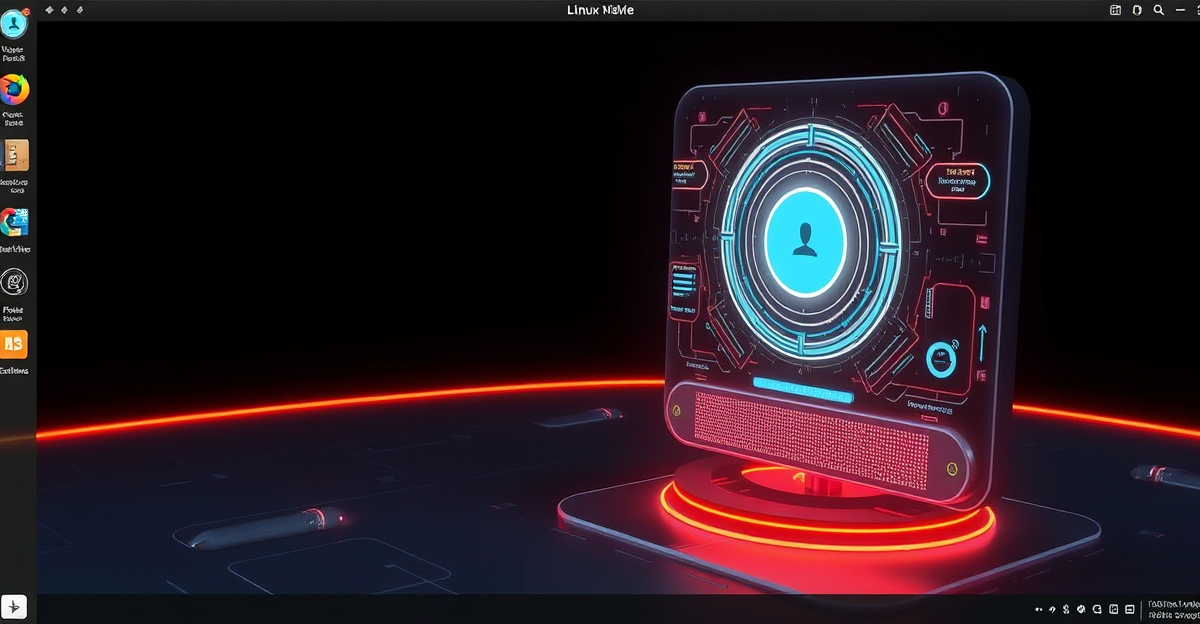Image resolution: width=1200 pixels, height=624 pixels.
Task: Click the keyboard layout tray icon
Action: click(x=1129, y=609)
